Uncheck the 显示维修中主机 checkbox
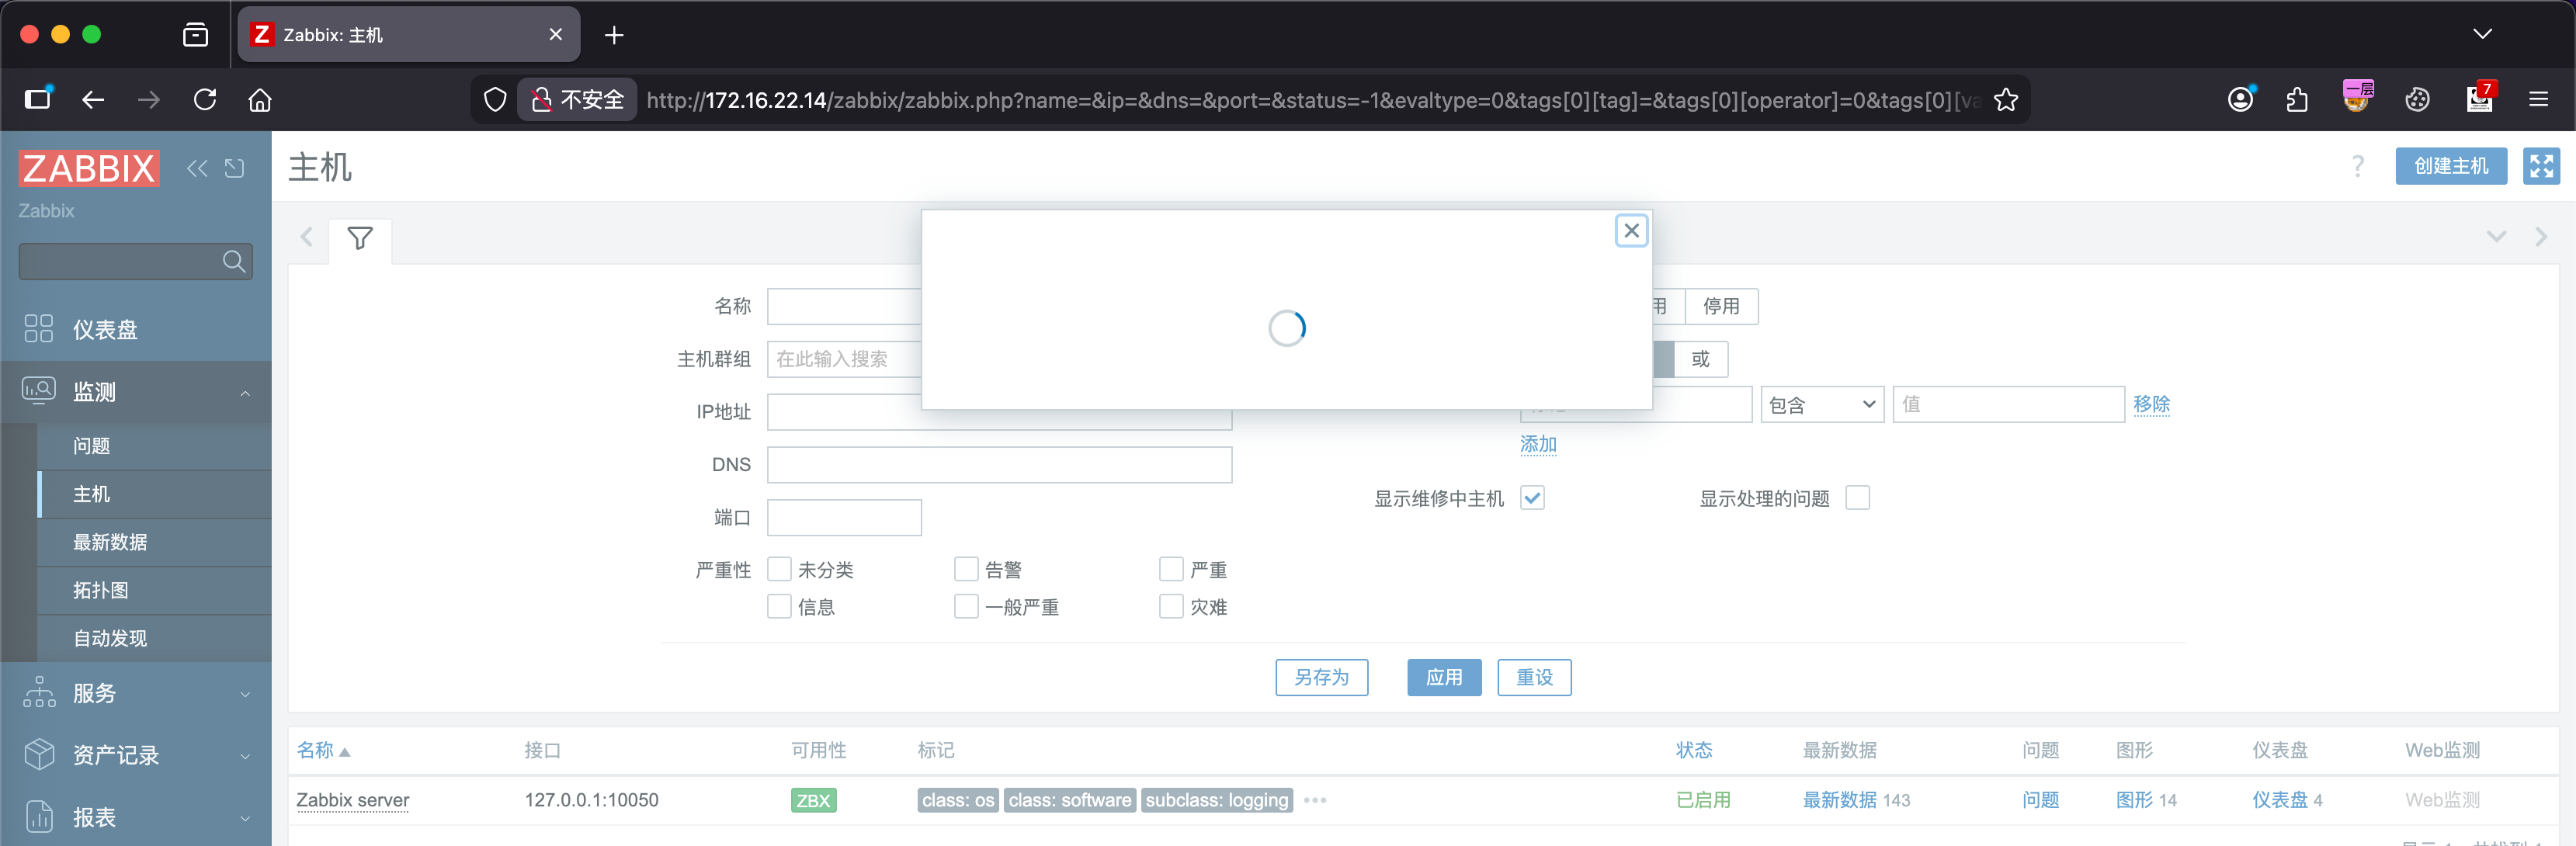The width and height of the screenshot is (2576, 846). 1532,498
